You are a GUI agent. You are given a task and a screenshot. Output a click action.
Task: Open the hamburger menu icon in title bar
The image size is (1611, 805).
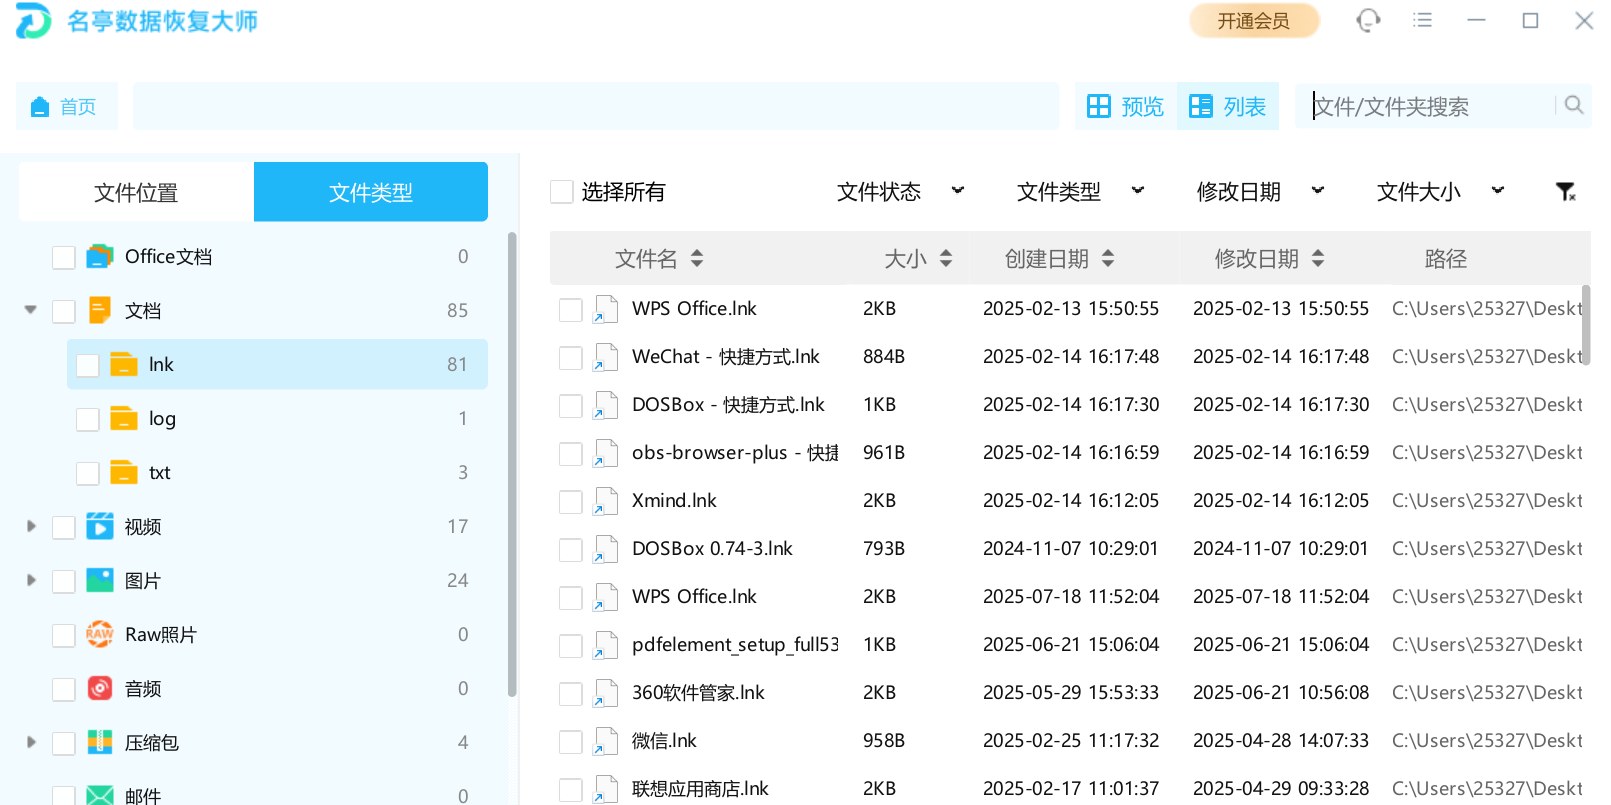(x=1422, y=20)
